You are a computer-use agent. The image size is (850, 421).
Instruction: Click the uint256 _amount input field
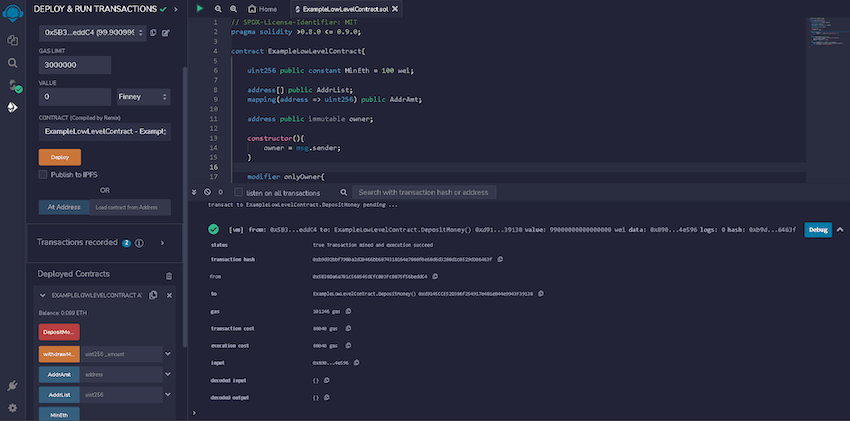[x=121, y=354]
